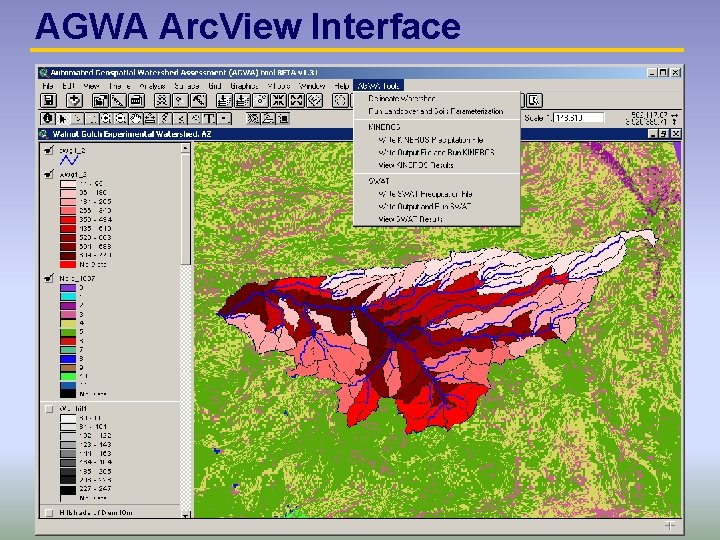Click the Scale input field
This screenshot has height=540, width=720.
579,118
